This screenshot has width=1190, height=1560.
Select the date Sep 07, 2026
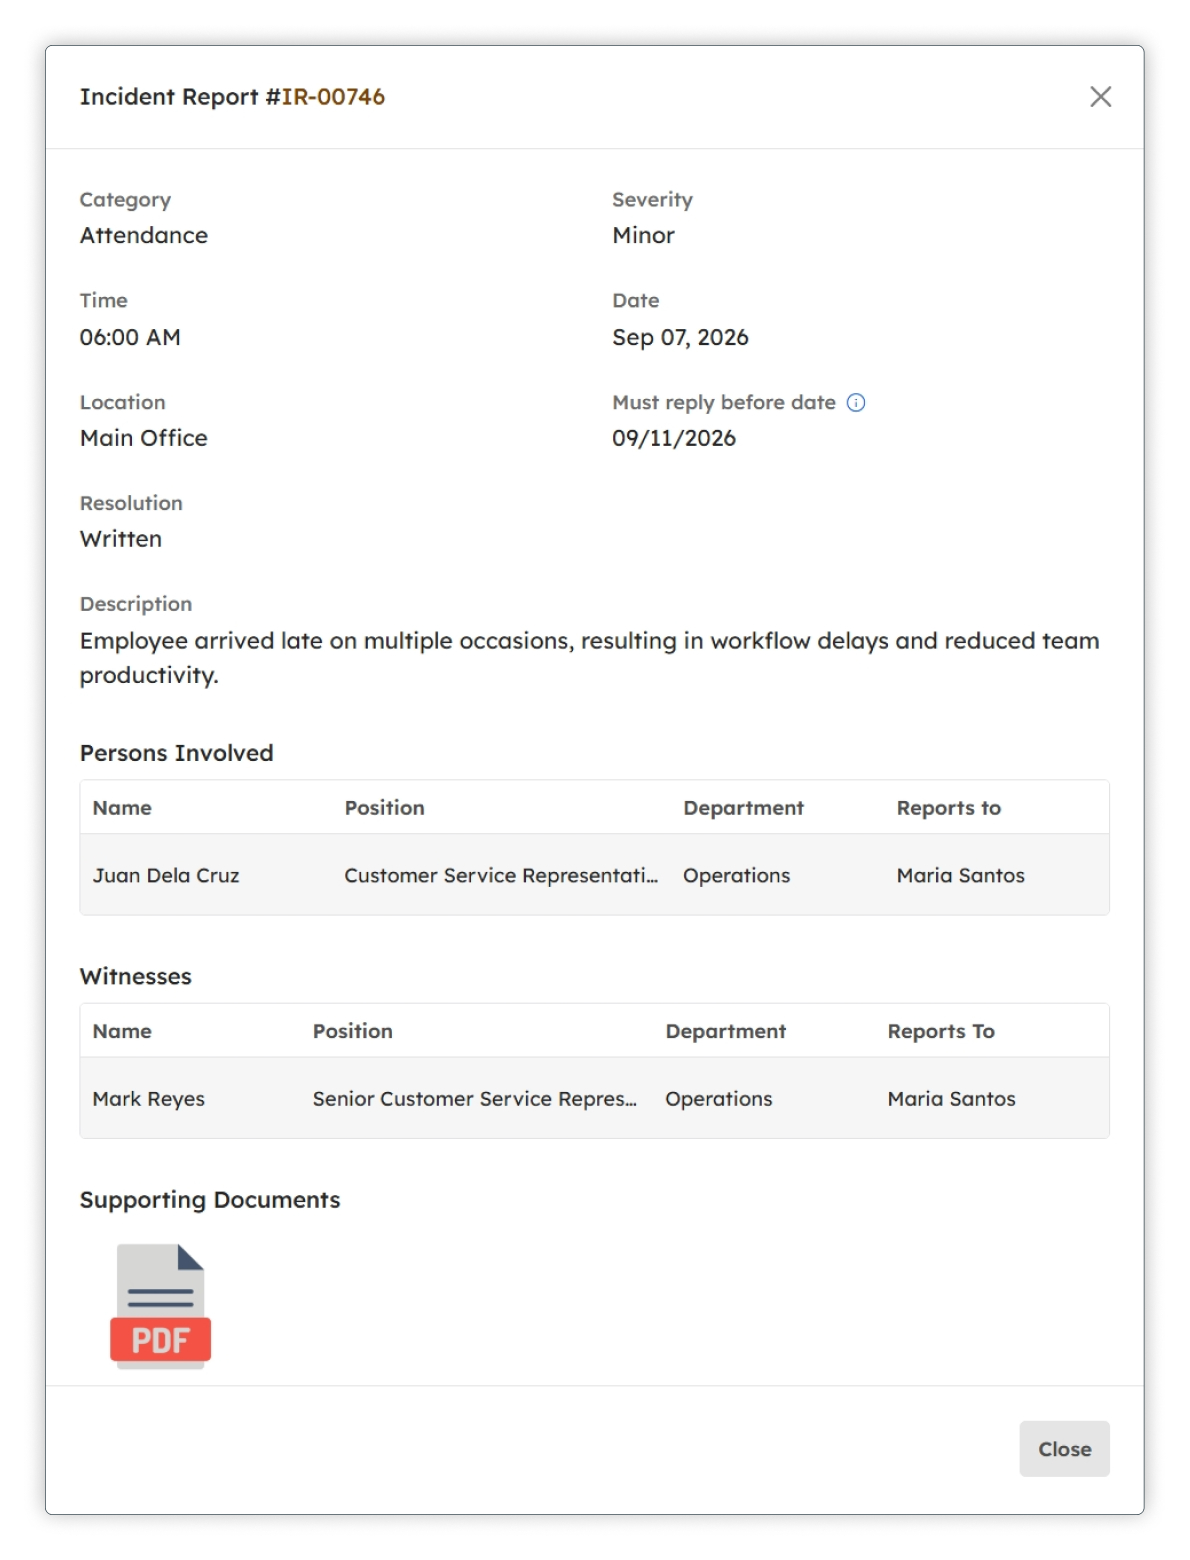[680, 337]
